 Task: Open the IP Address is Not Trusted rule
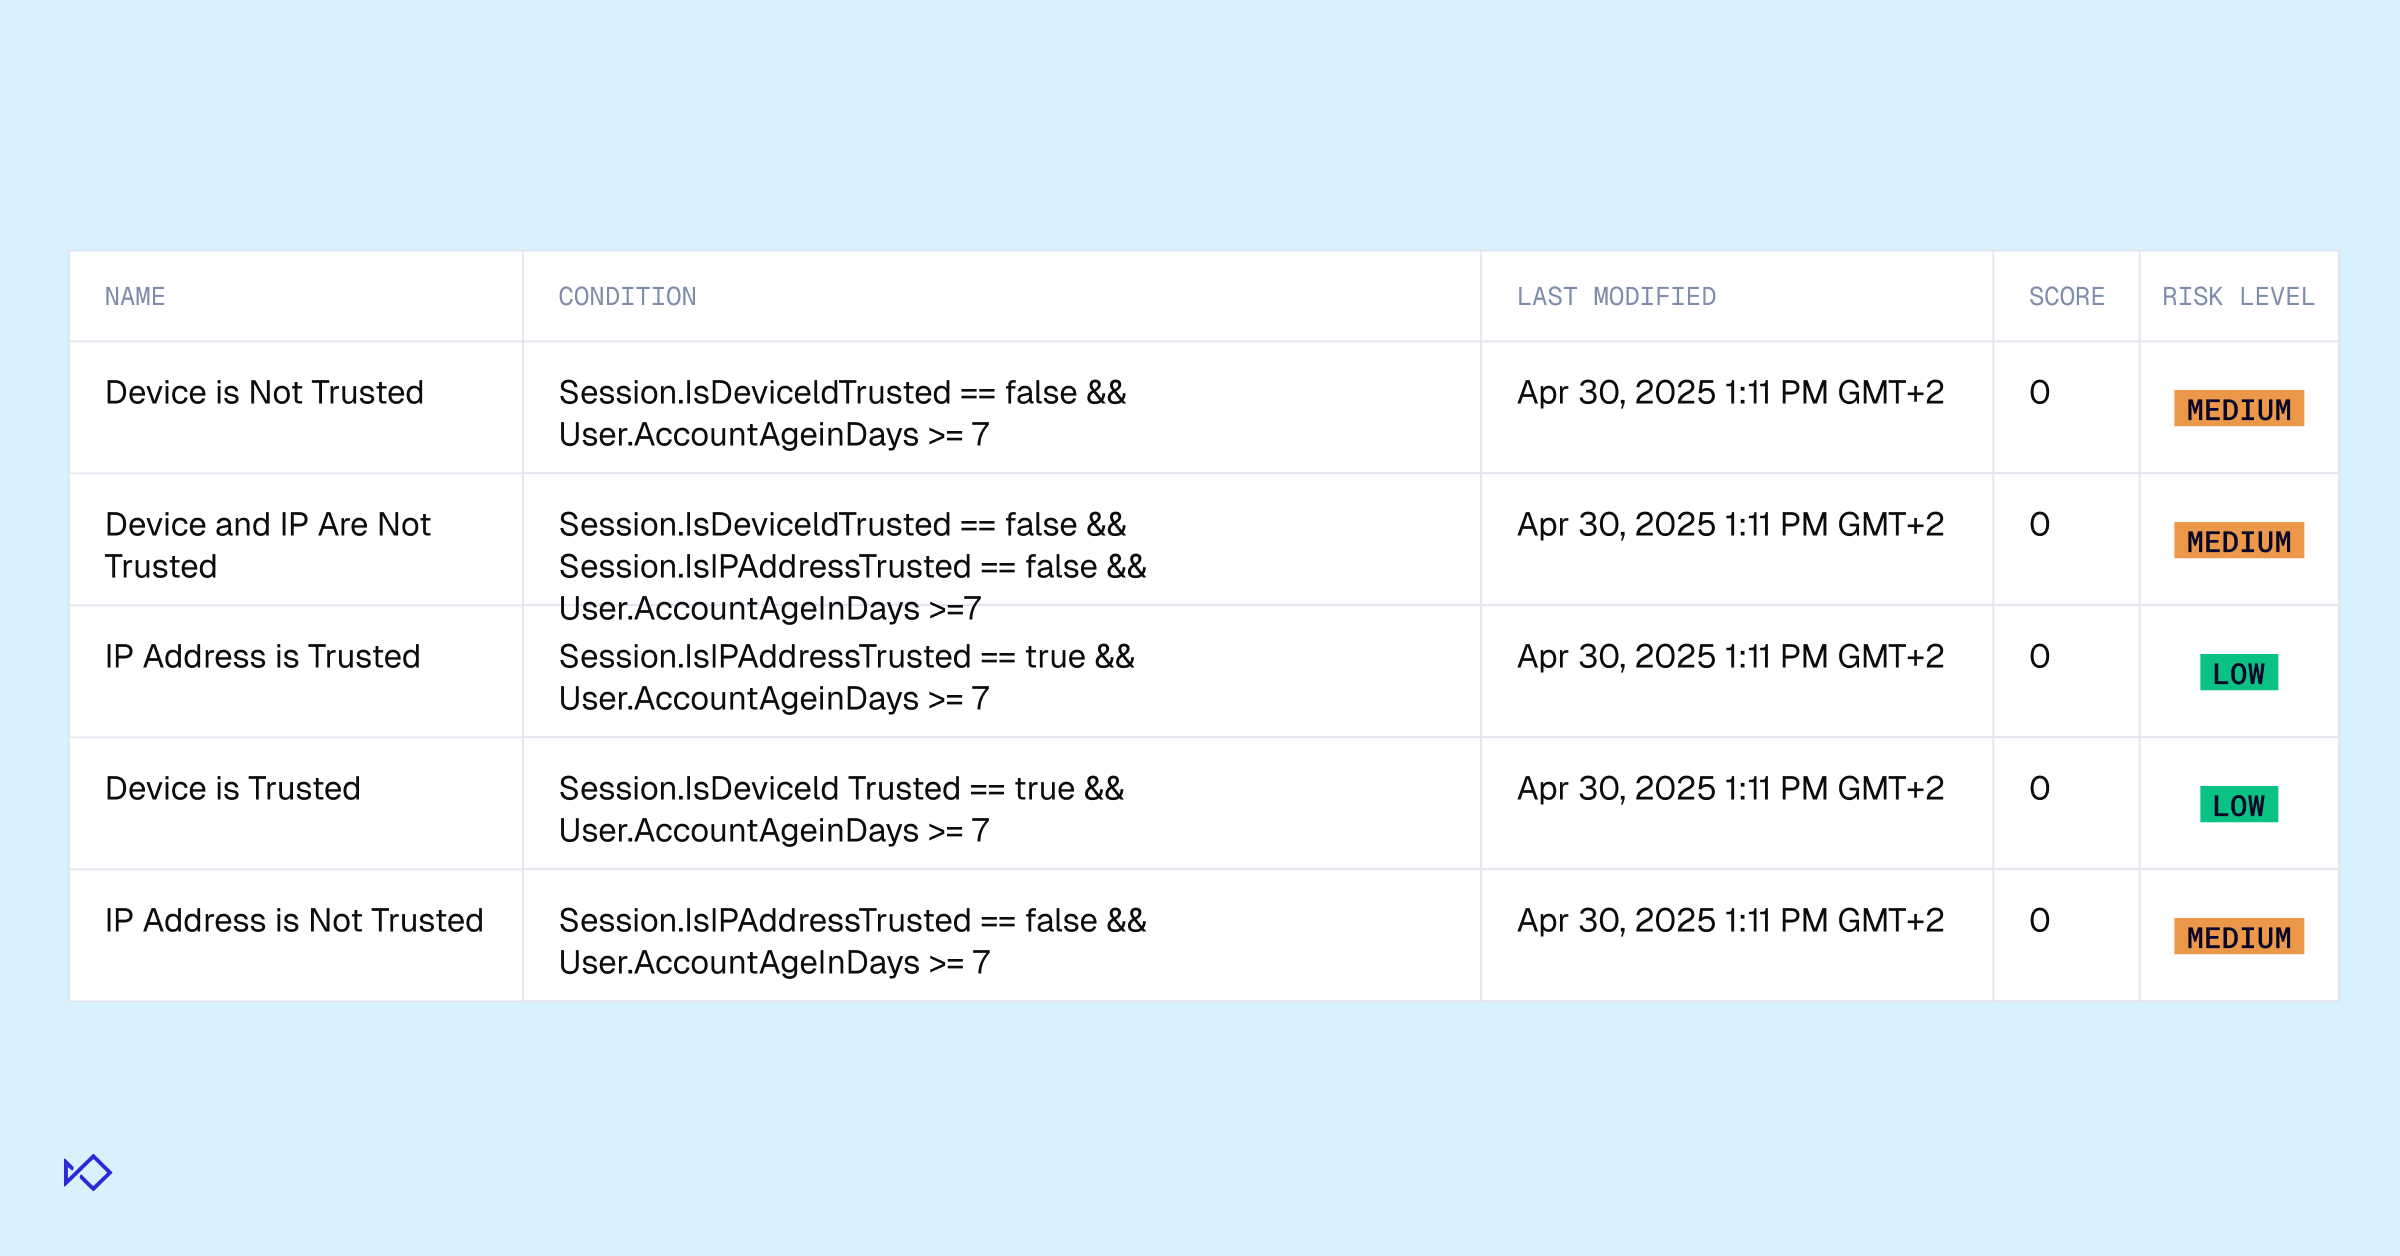[x=294, y=920]
